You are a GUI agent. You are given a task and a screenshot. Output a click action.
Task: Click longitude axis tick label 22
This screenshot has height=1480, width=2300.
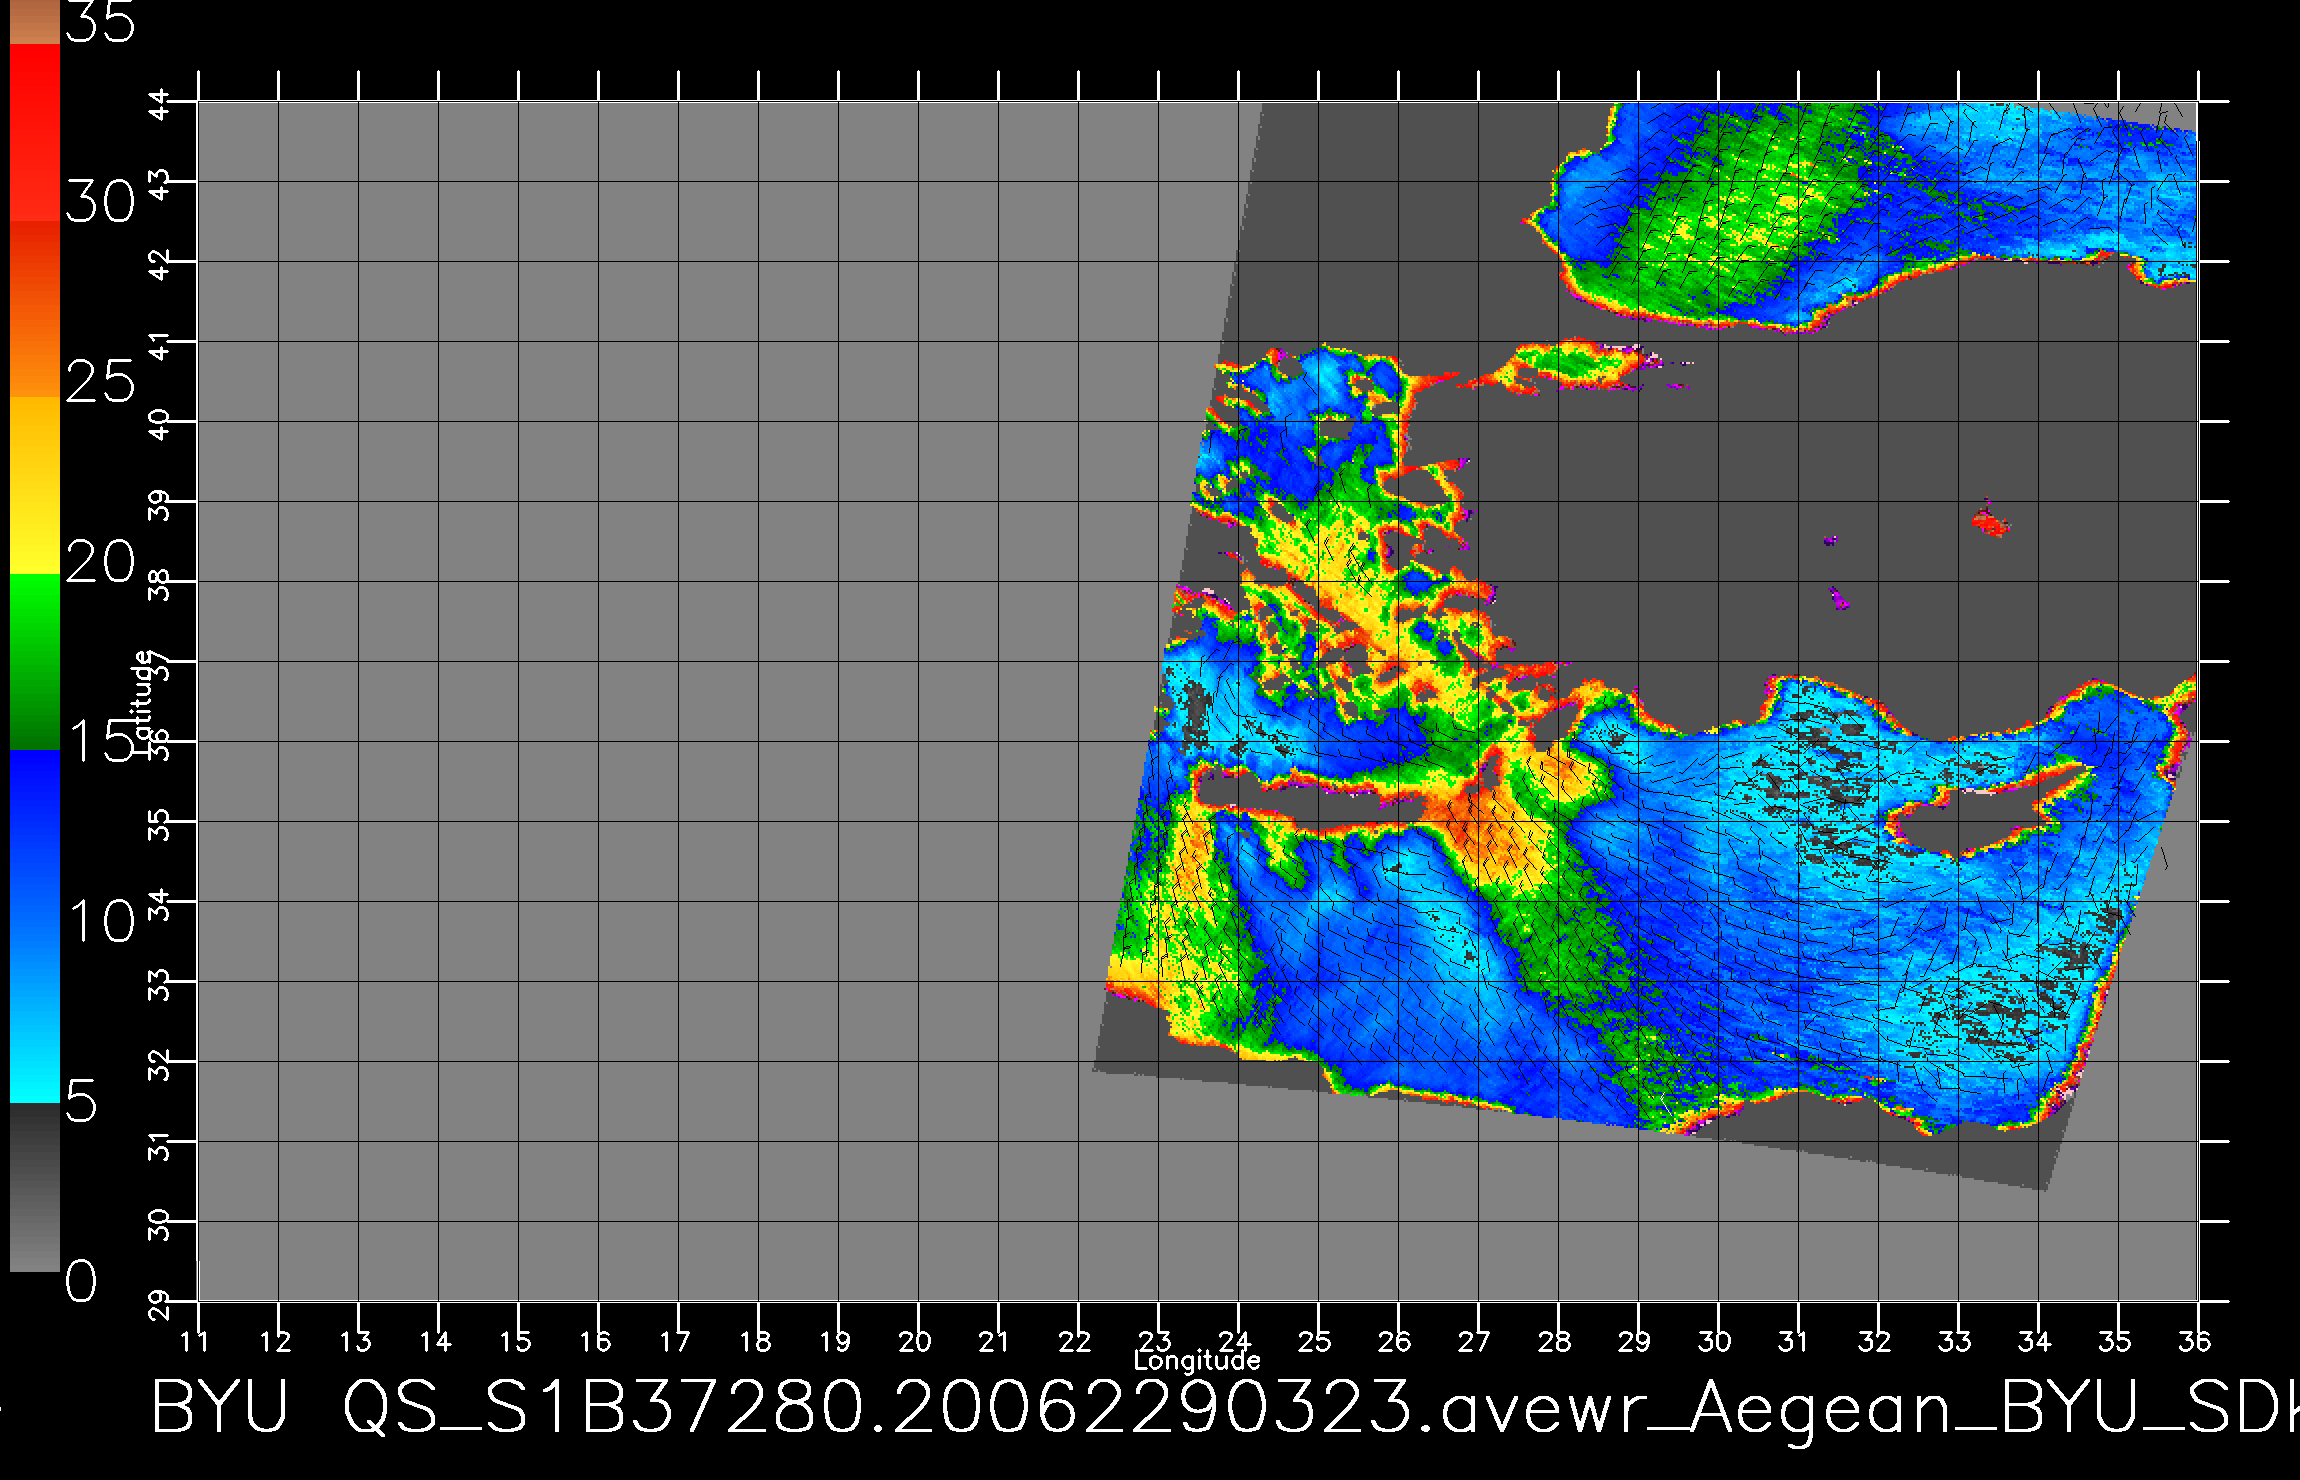1075,1341
